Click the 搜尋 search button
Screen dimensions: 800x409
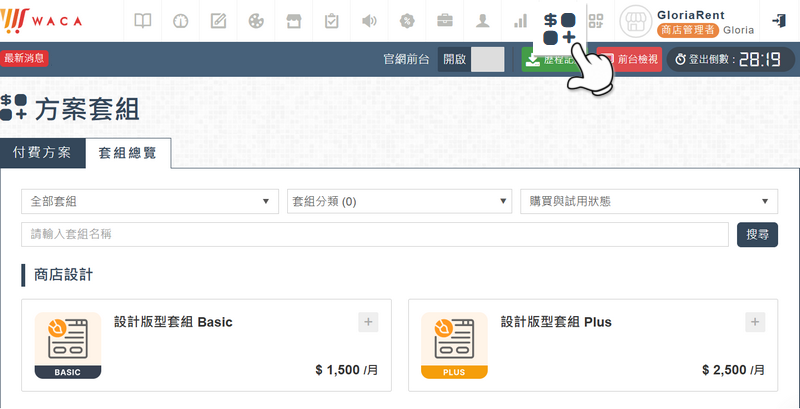point(757,234)
